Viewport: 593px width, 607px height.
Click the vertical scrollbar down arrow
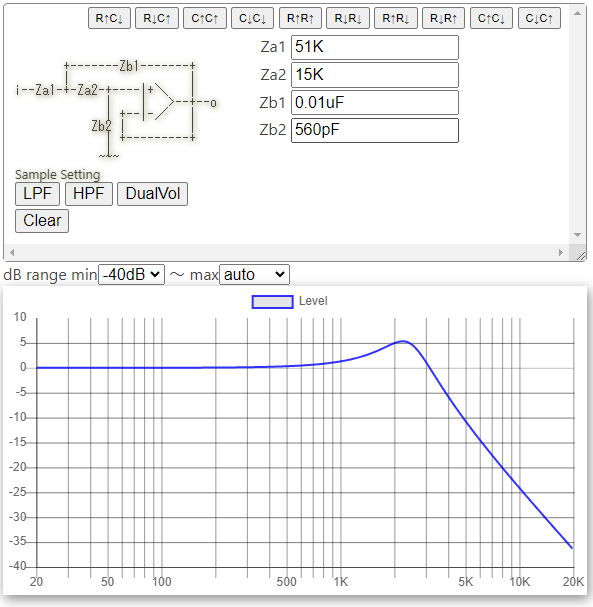pyautogui.click(x=578, y=235)
